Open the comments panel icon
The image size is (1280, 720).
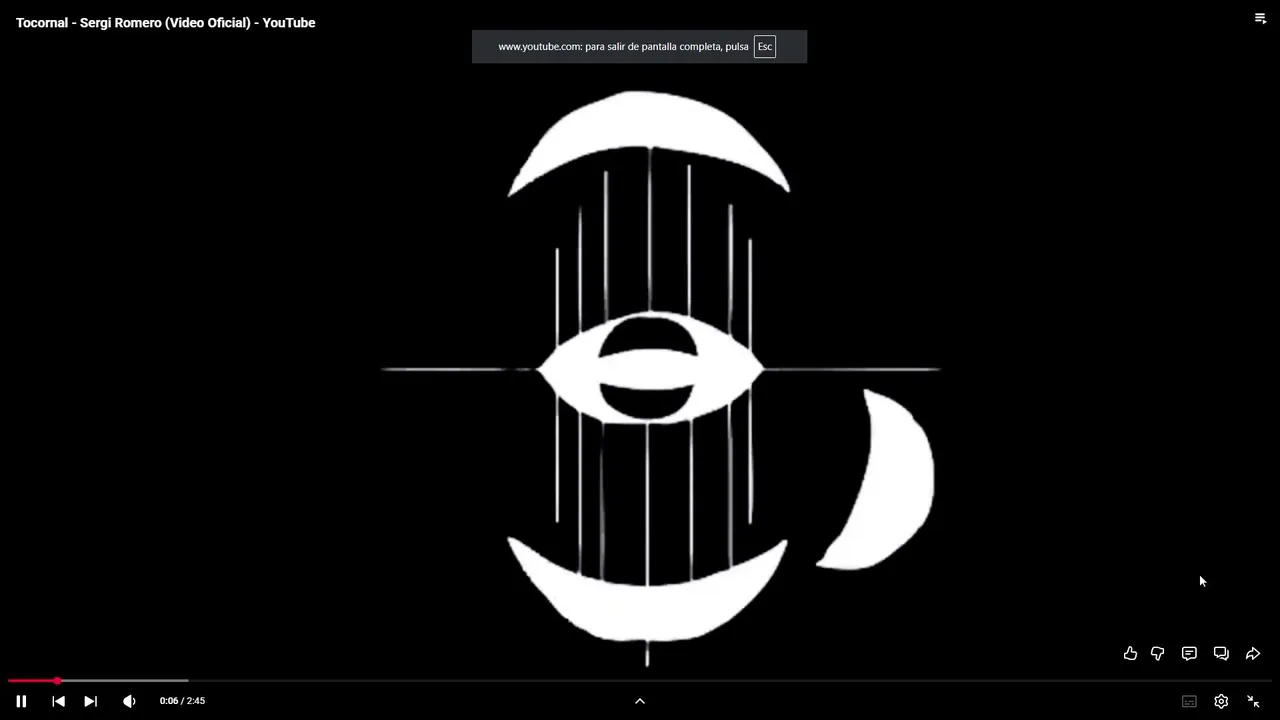(x=1189, y=653)
